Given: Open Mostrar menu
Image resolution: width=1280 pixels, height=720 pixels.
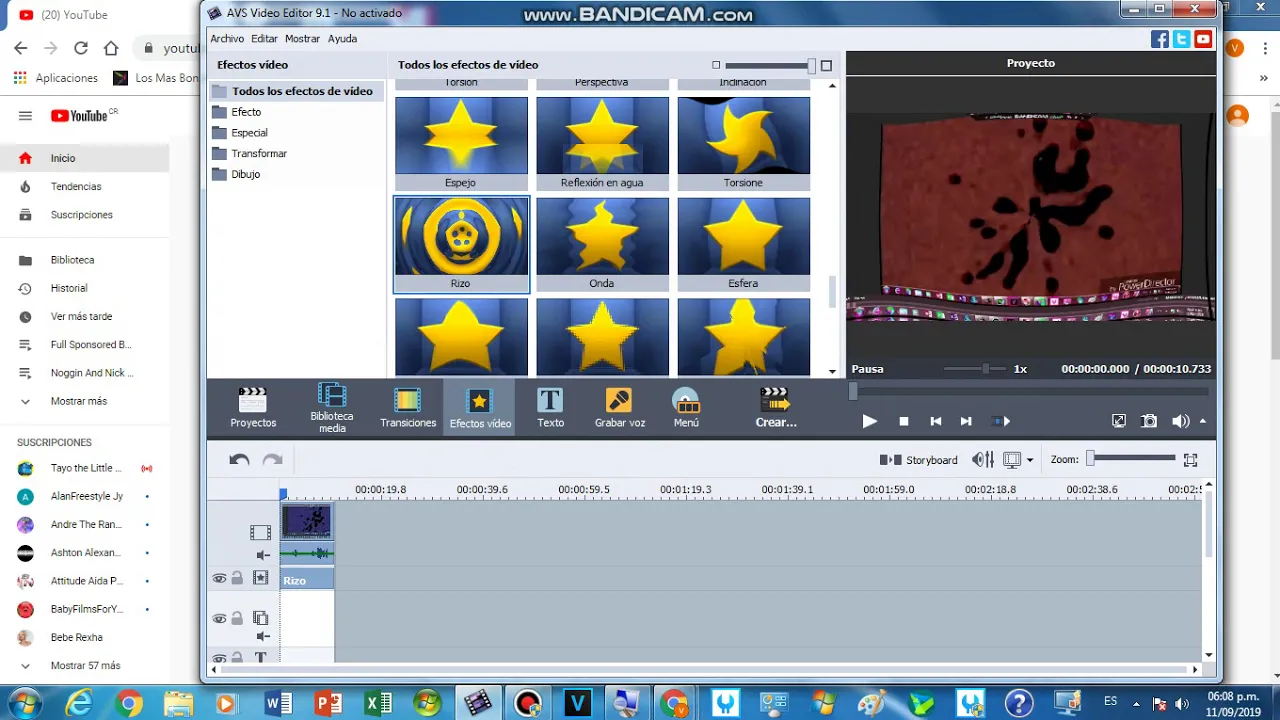Looking at the screenshot, I should (303, 39).
